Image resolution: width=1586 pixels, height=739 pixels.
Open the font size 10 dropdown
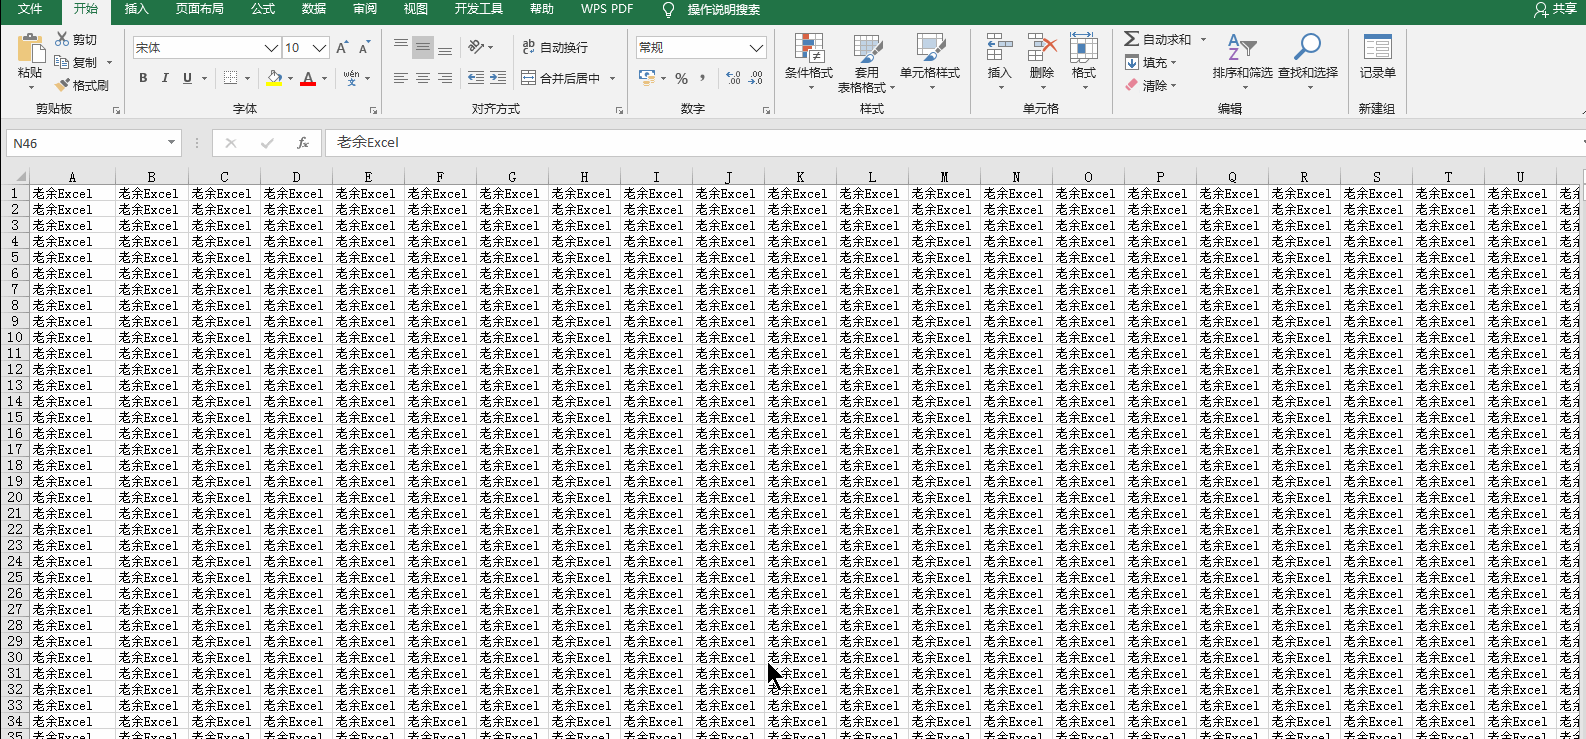[x=319, y=48]
